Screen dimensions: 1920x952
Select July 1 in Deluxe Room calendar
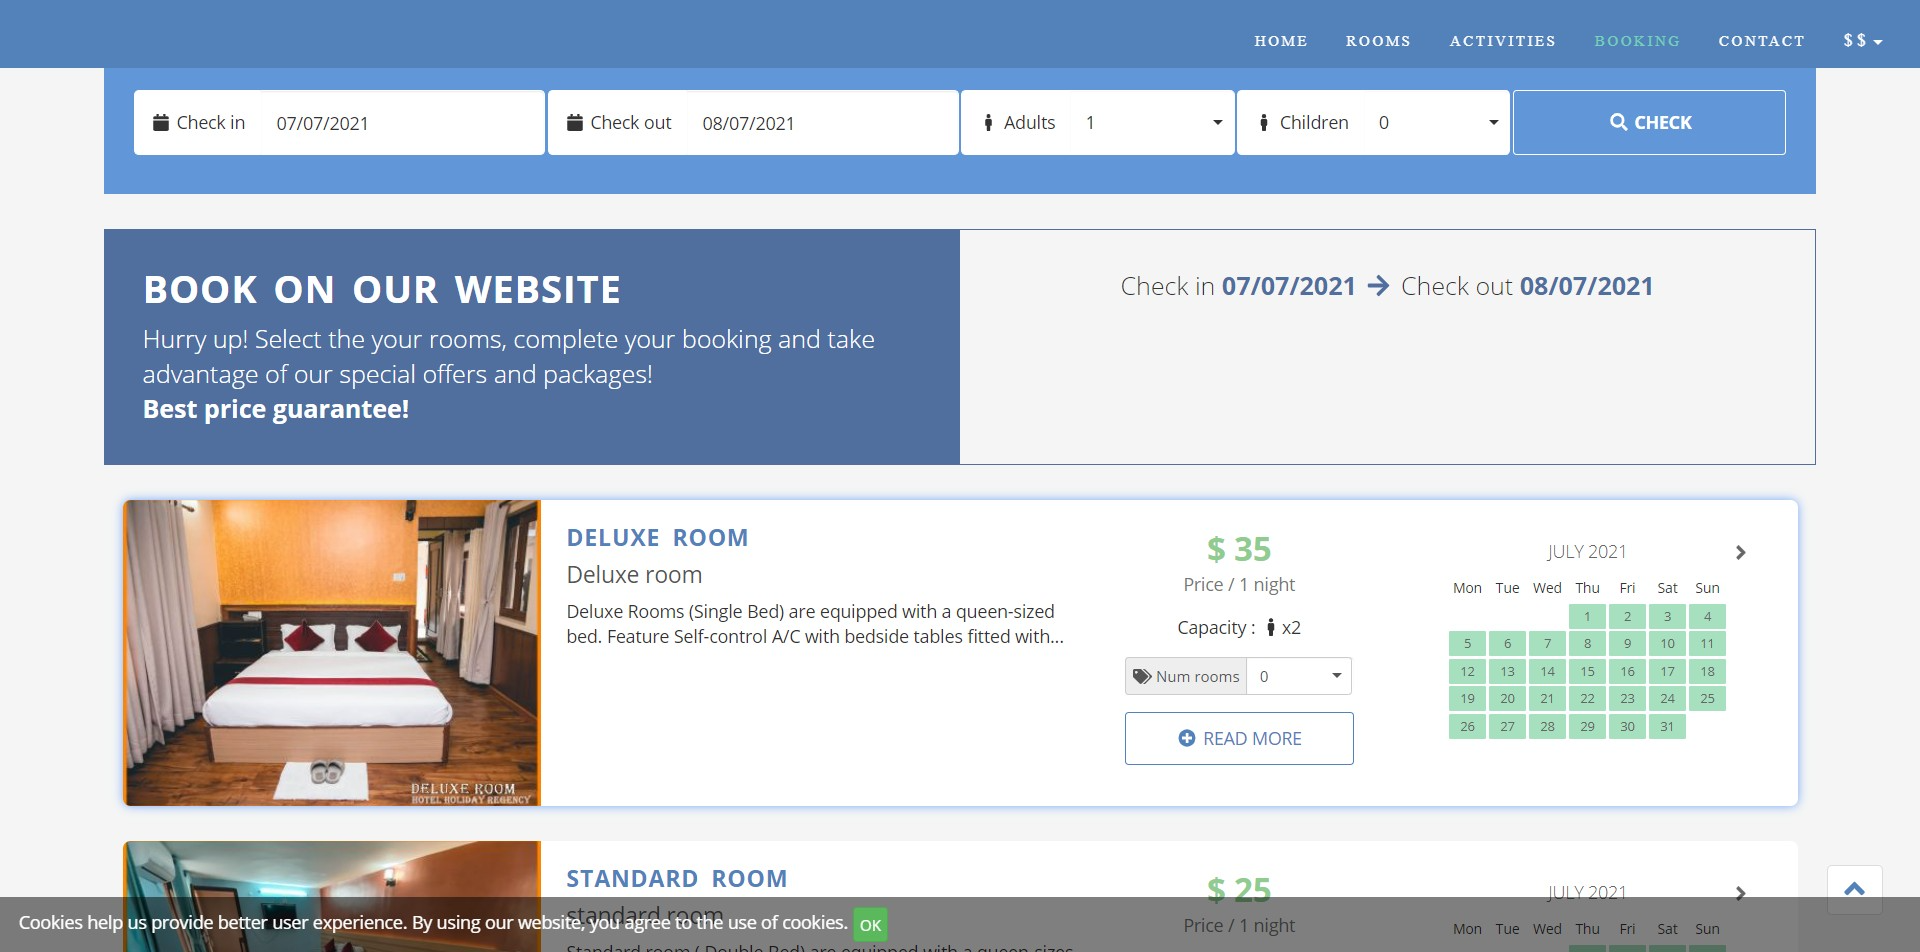[x=1587, y=616]
